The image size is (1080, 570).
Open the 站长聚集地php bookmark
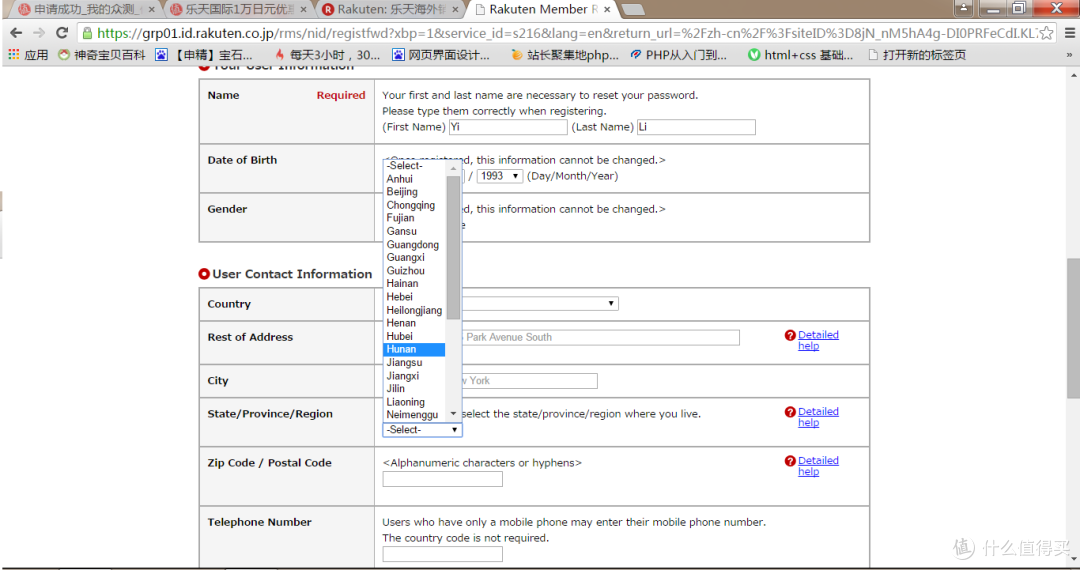click(x=565, y=54)
